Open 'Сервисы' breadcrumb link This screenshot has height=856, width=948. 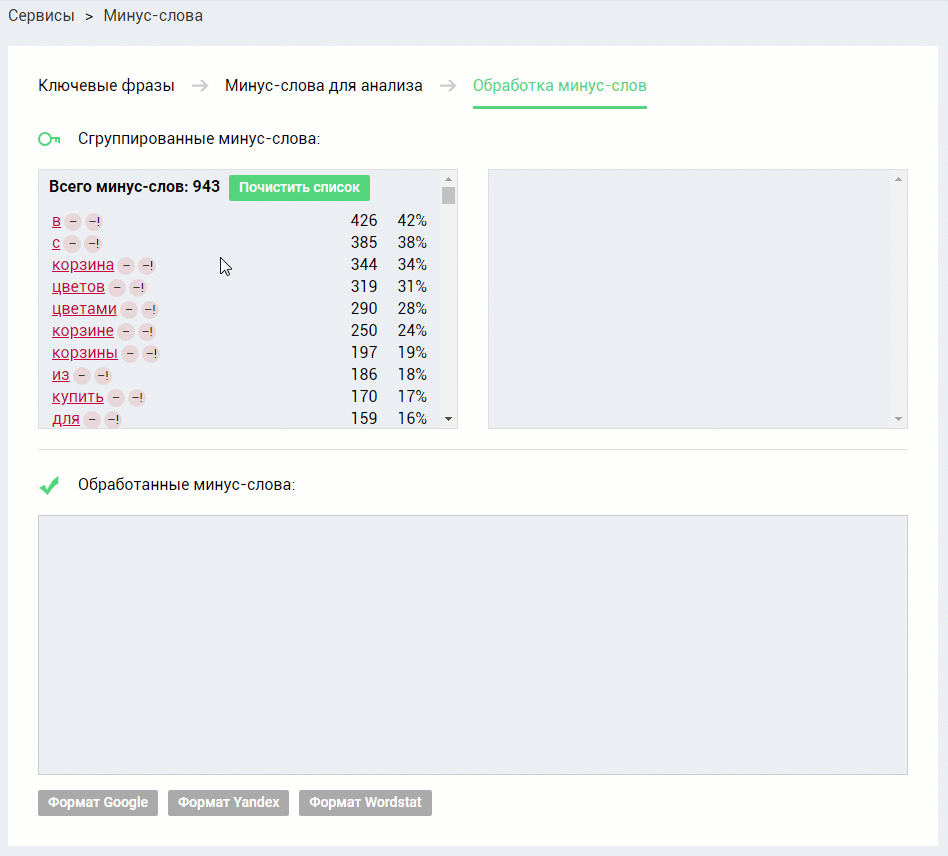[x=41, y=16]
